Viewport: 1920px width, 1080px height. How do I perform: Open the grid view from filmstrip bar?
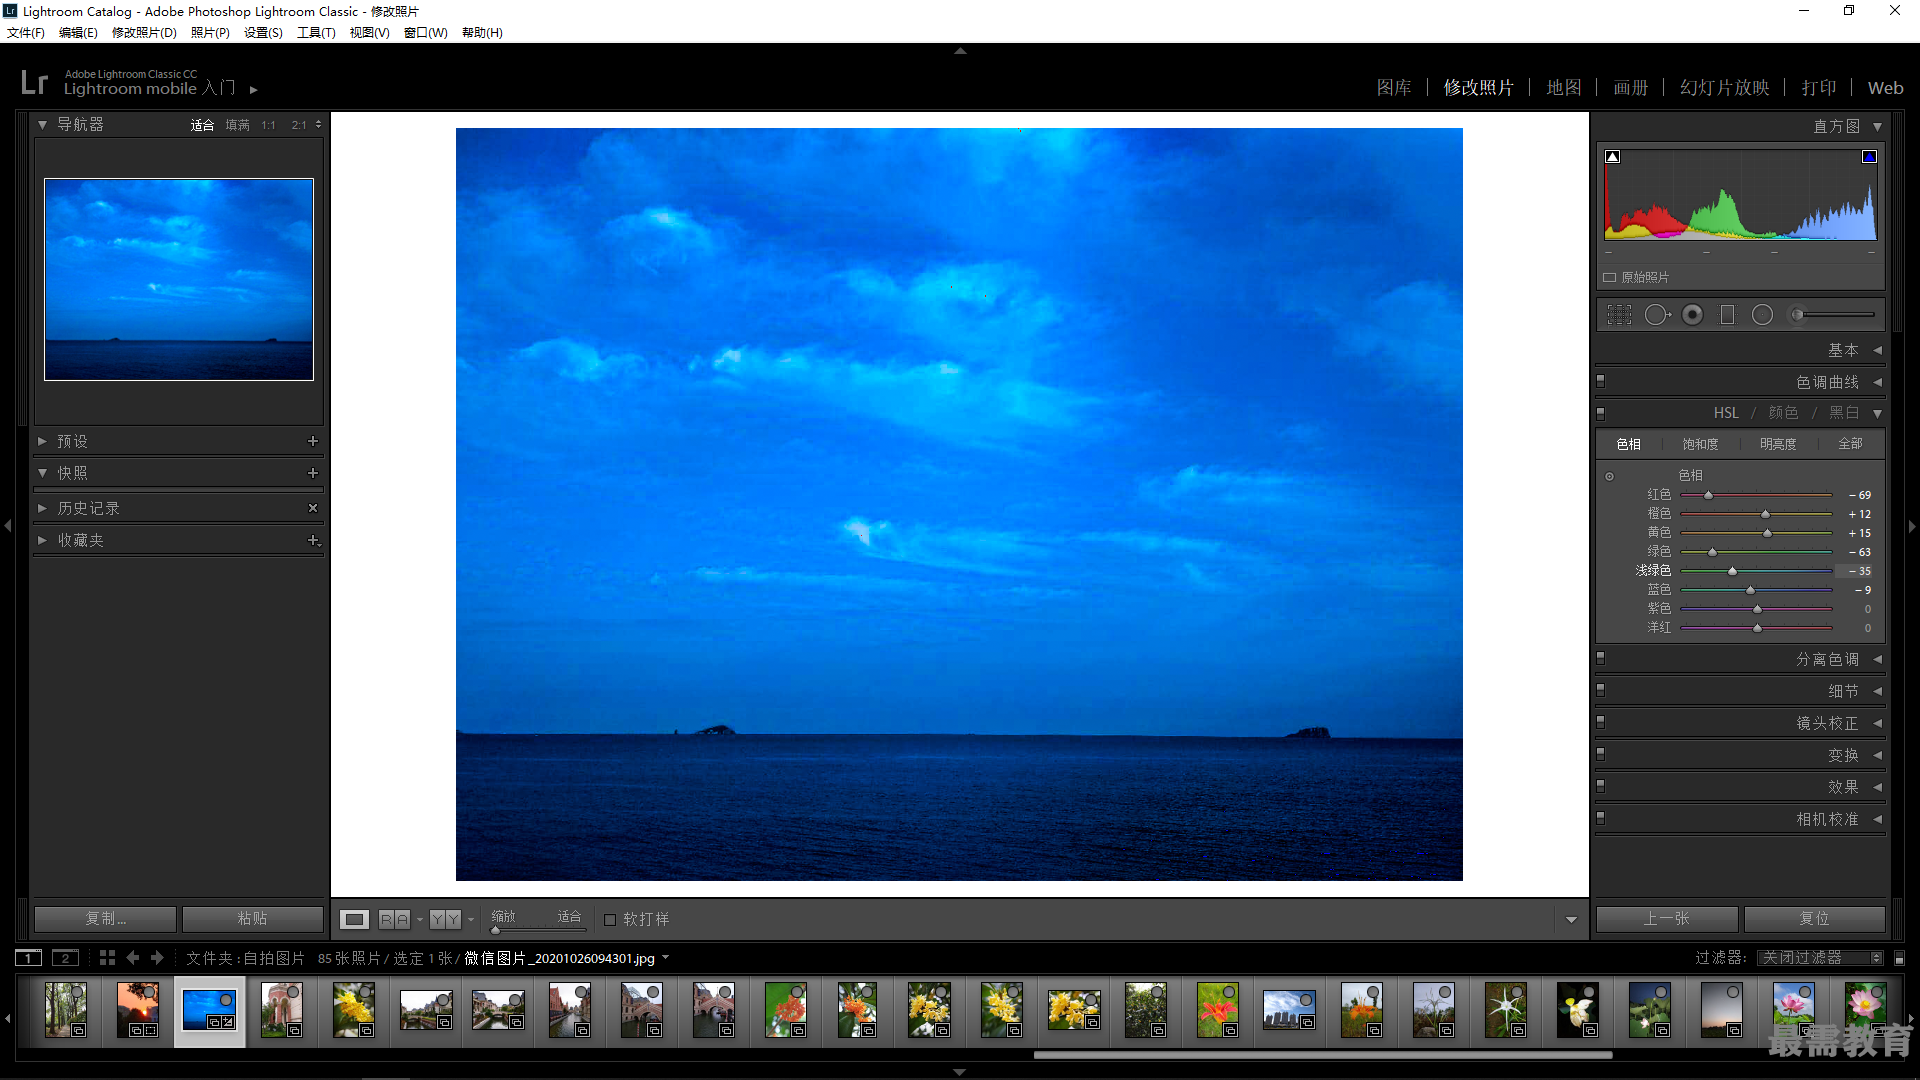(x=107, y=958)
